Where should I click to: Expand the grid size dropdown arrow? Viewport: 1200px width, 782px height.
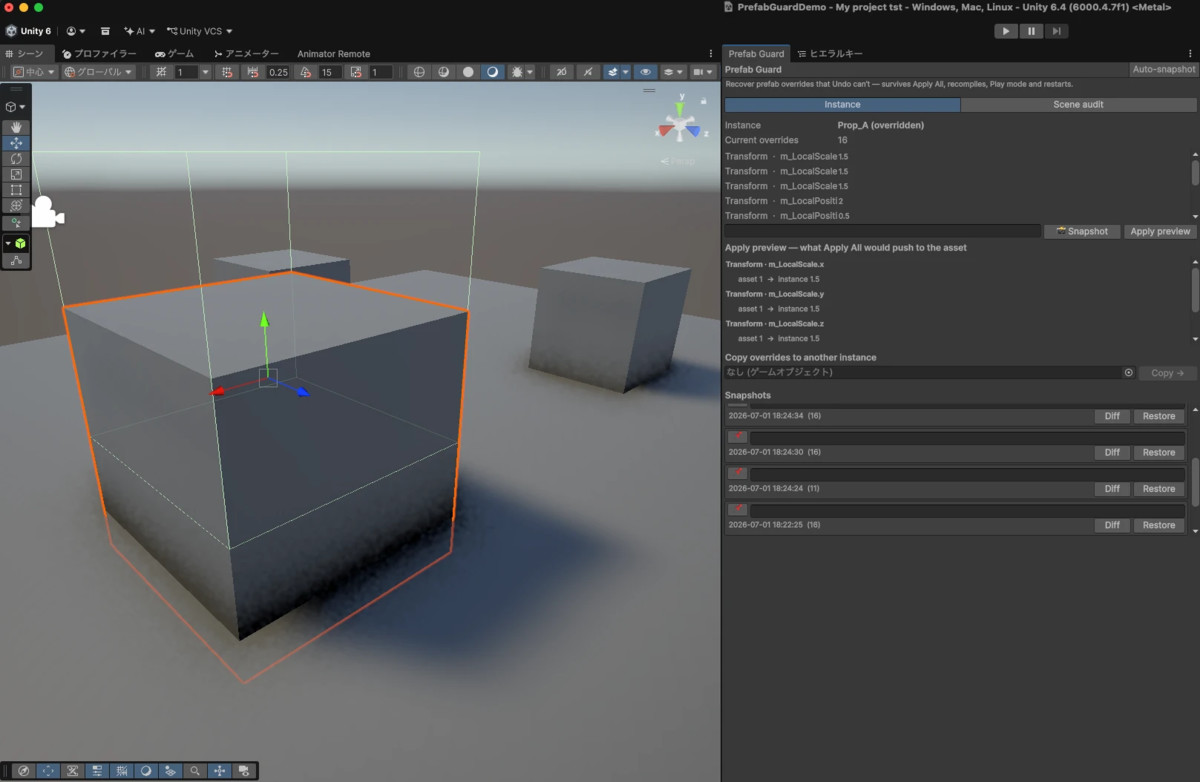tap(206, 72)
